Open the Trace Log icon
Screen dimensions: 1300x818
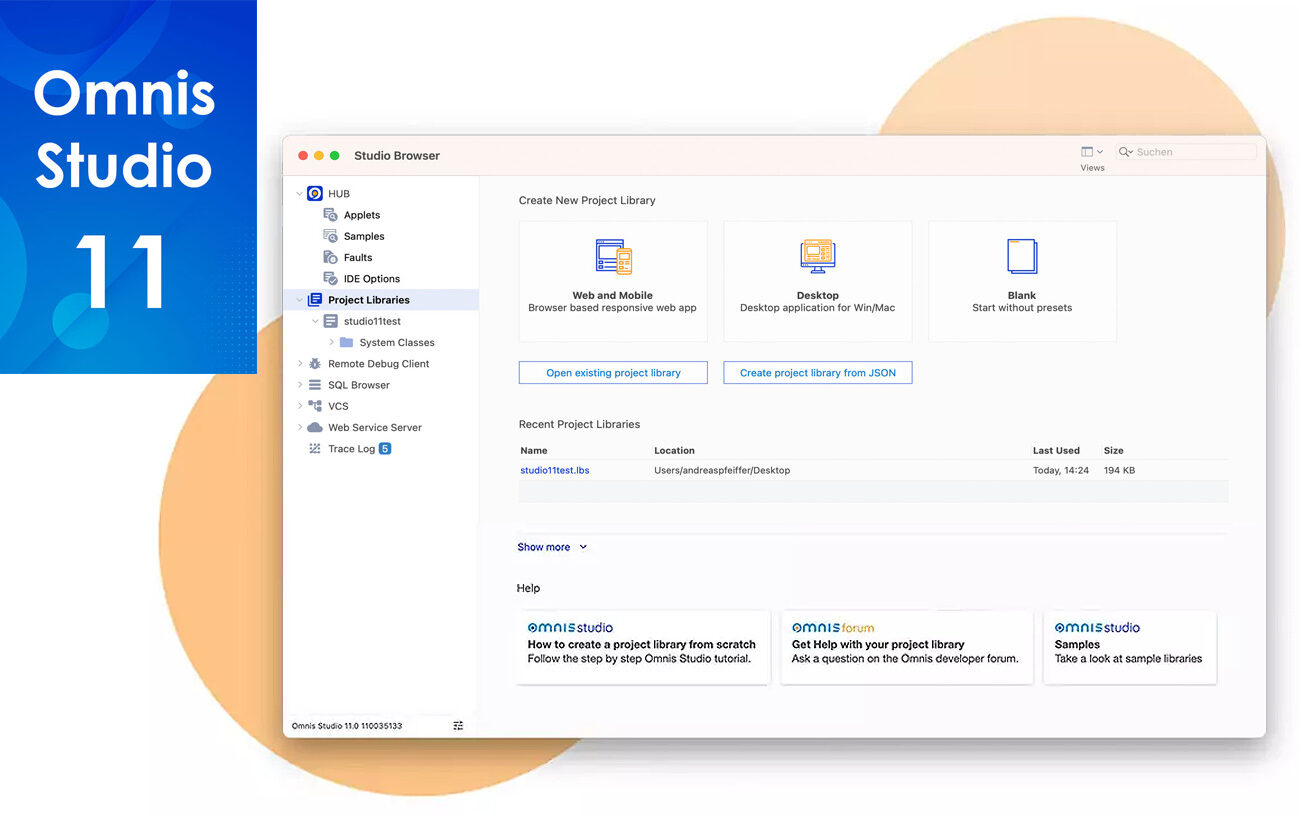315,449
